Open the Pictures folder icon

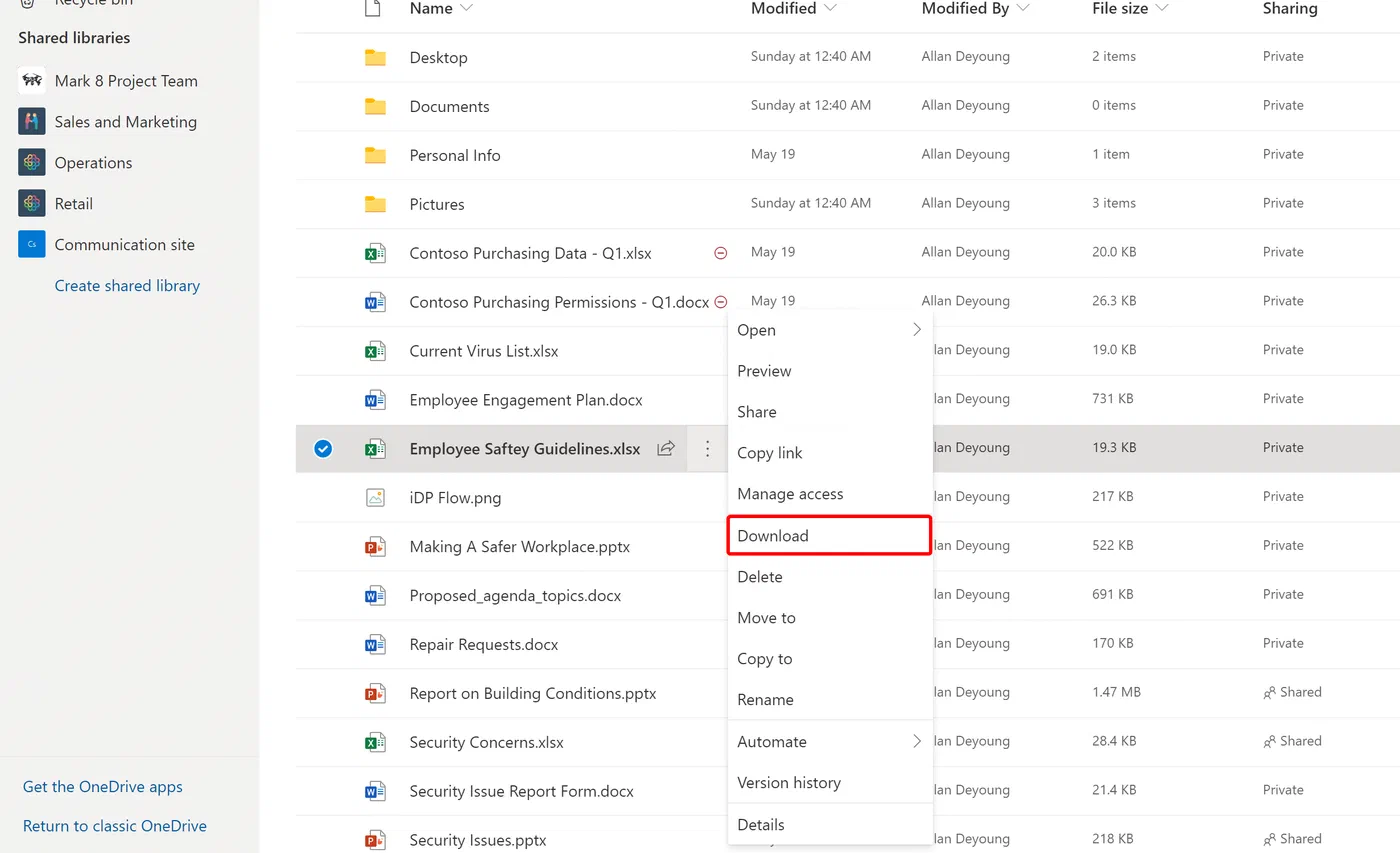click(x=375, y=204)
